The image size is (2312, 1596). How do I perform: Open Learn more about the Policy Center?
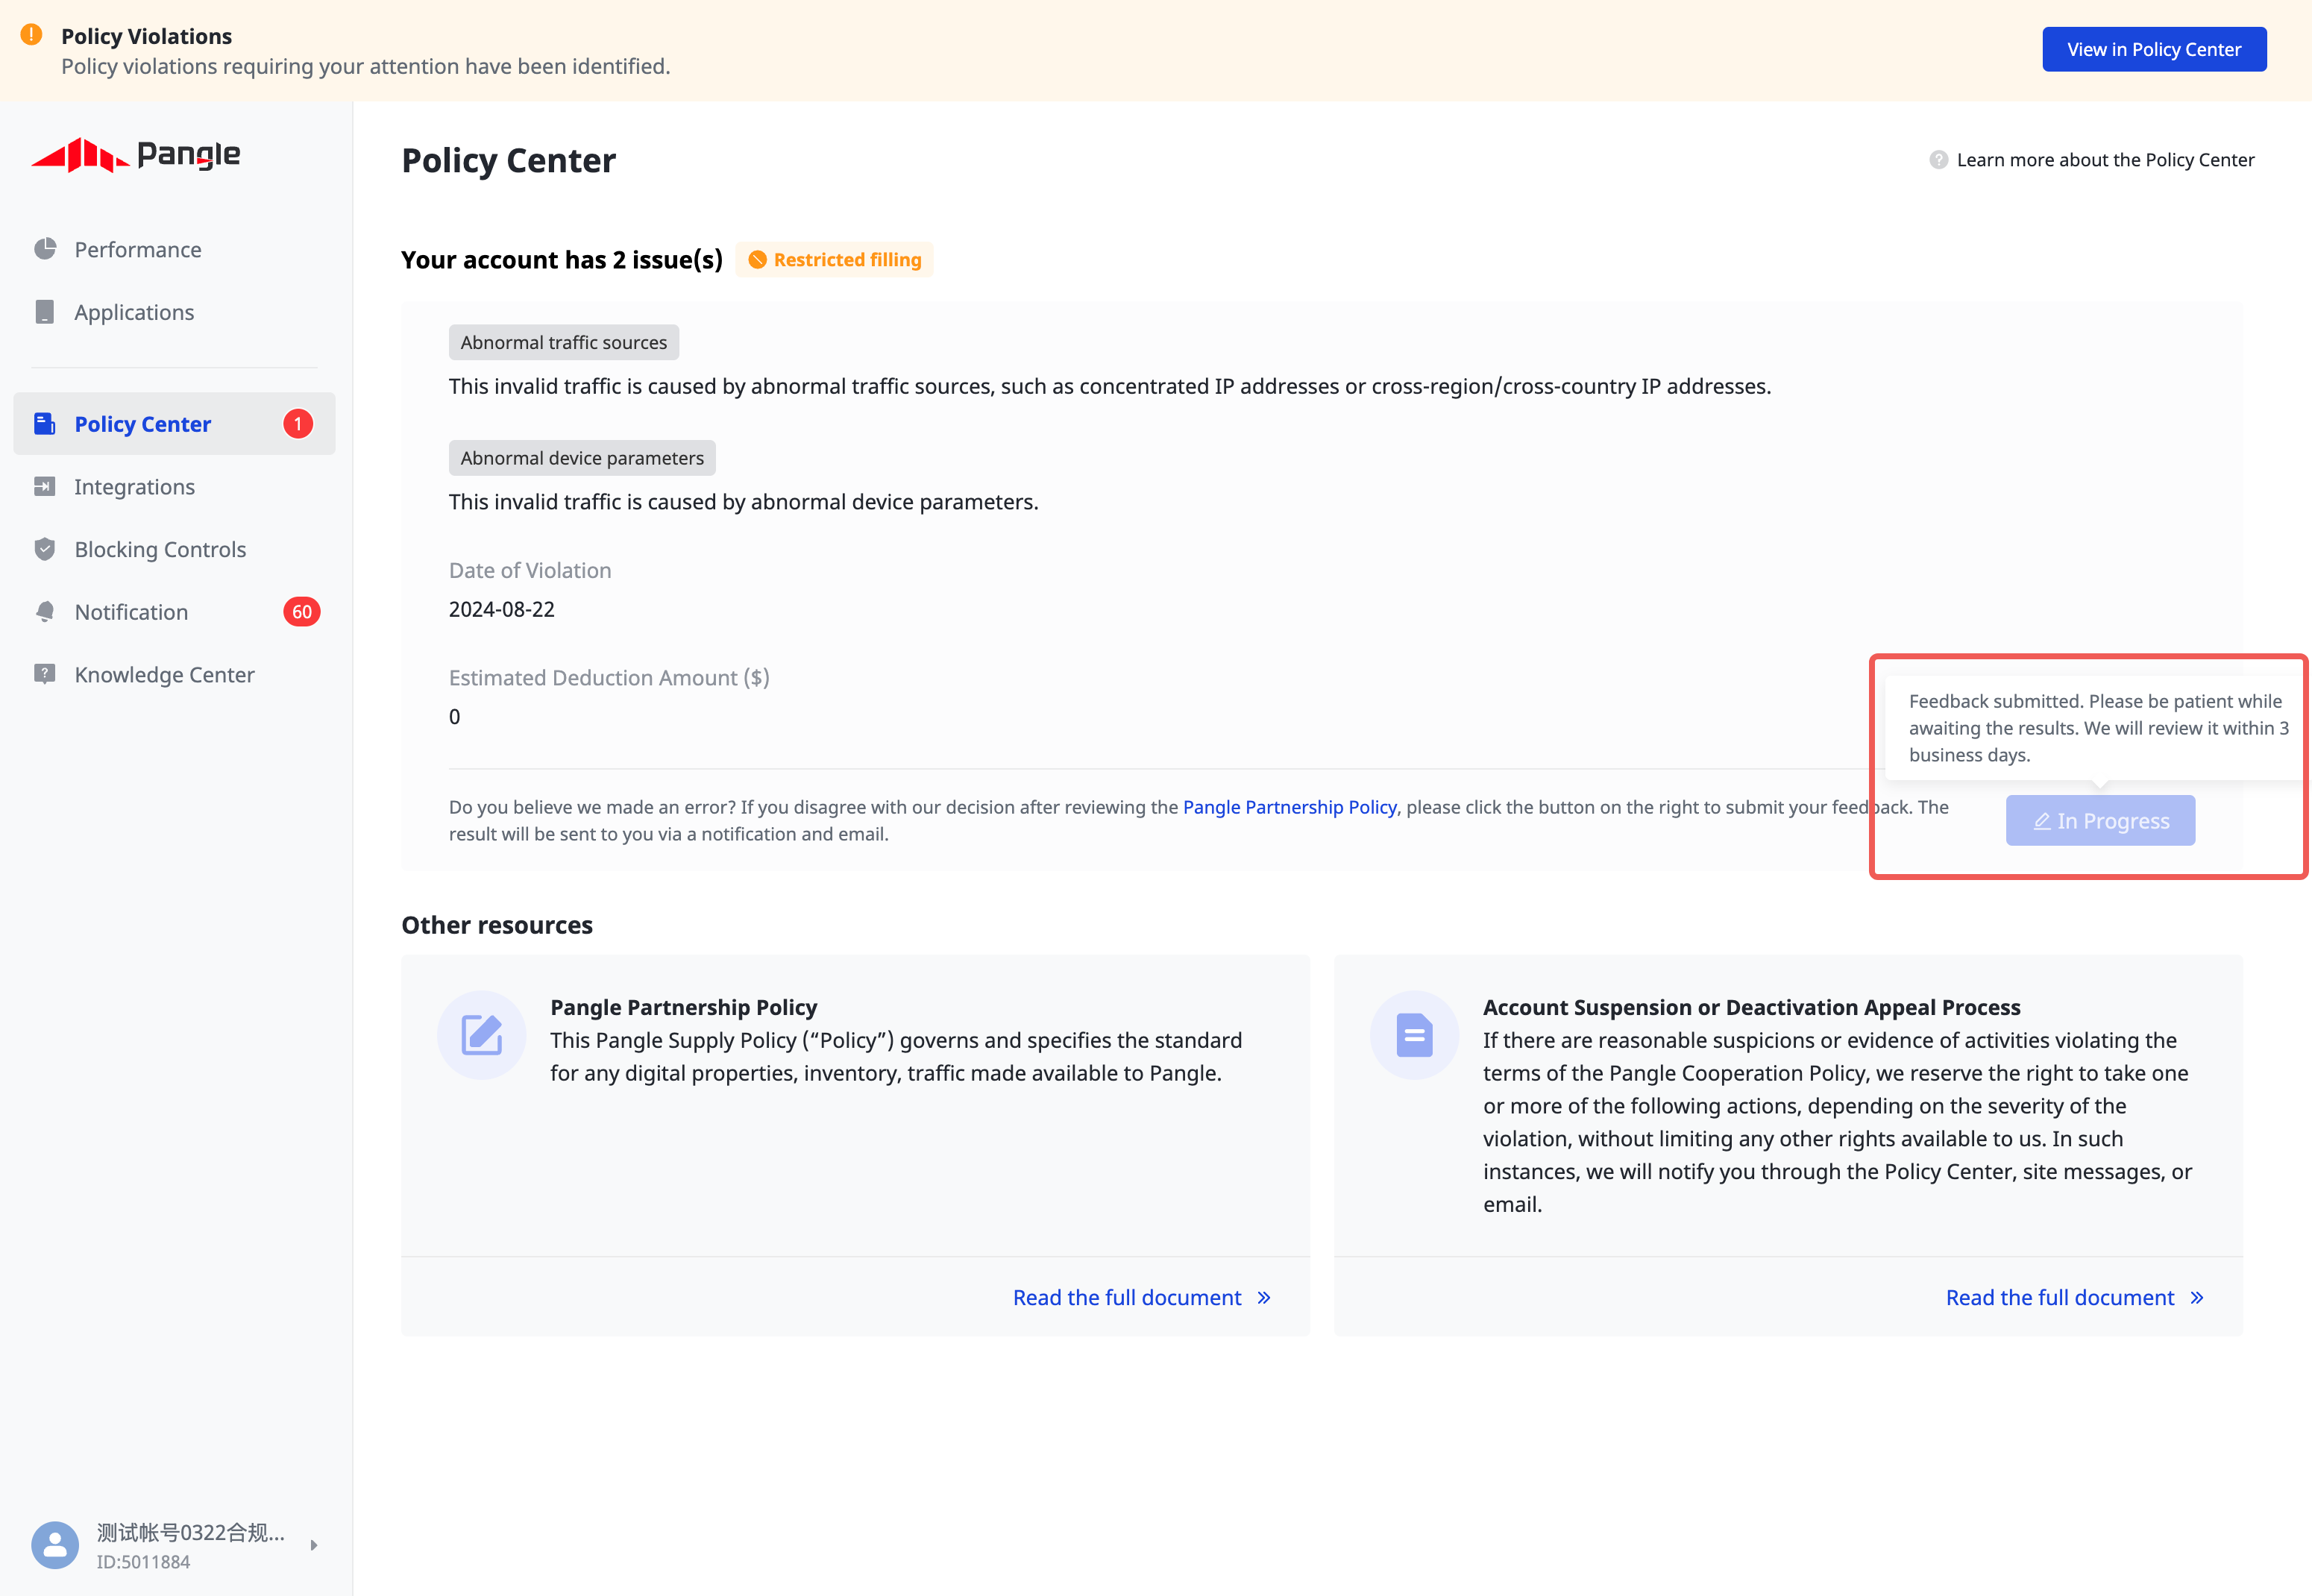[2105, 160]
